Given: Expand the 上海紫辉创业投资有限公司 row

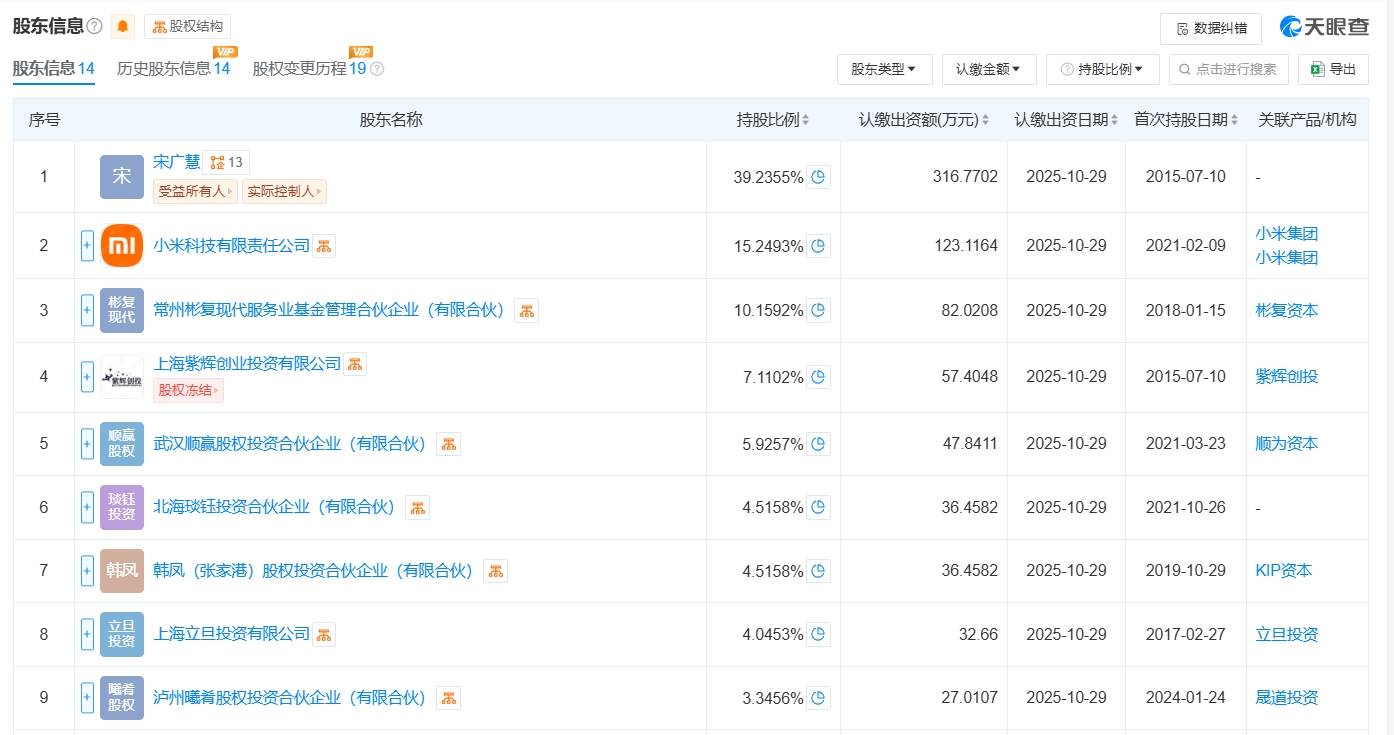Looking at the screenshot, I should tap(87, 377).
